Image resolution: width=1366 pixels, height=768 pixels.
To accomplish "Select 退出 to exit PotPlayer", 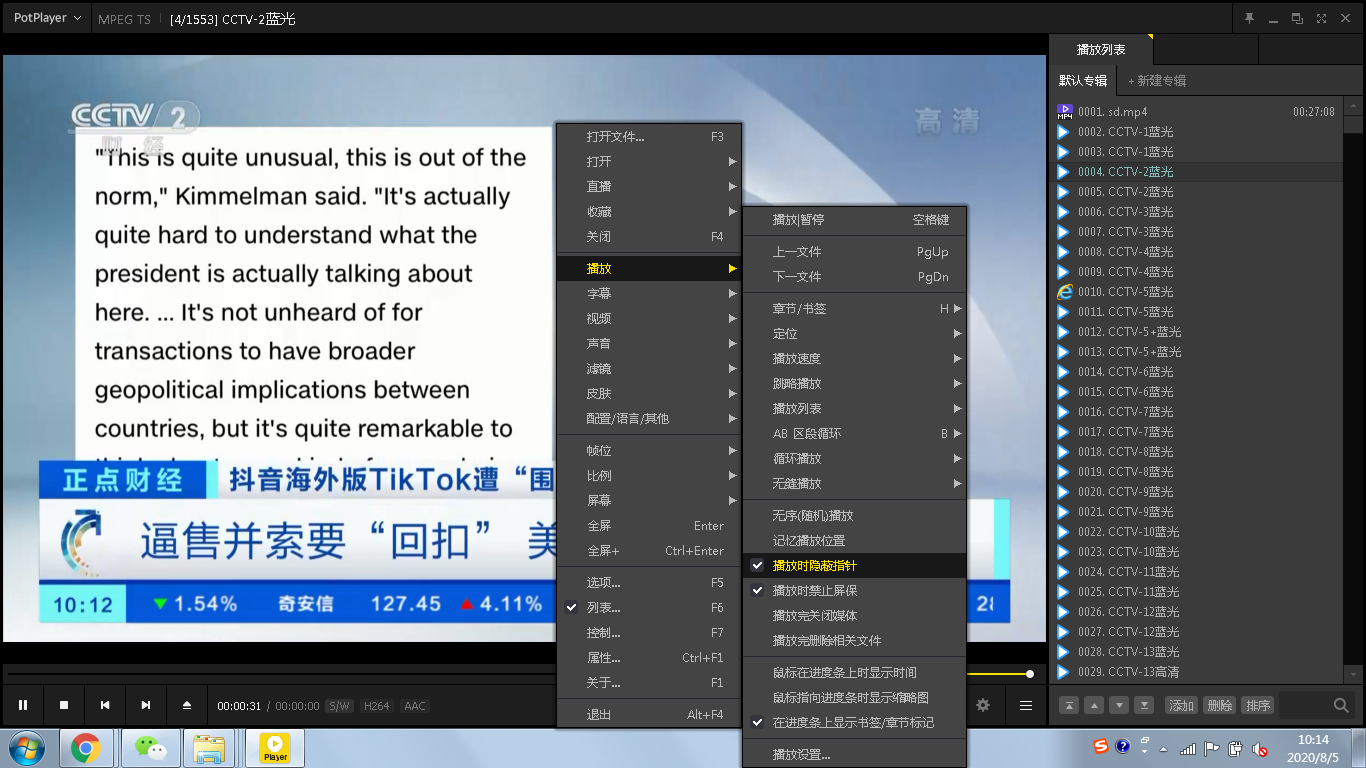I will point(649,715).
